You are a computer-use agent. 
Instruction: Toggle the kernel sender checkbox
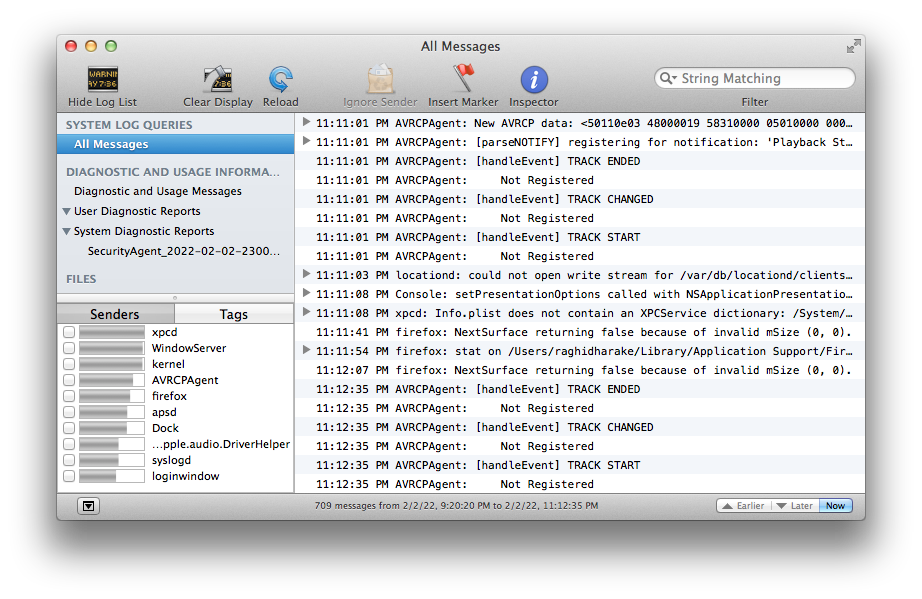point(69,364)
